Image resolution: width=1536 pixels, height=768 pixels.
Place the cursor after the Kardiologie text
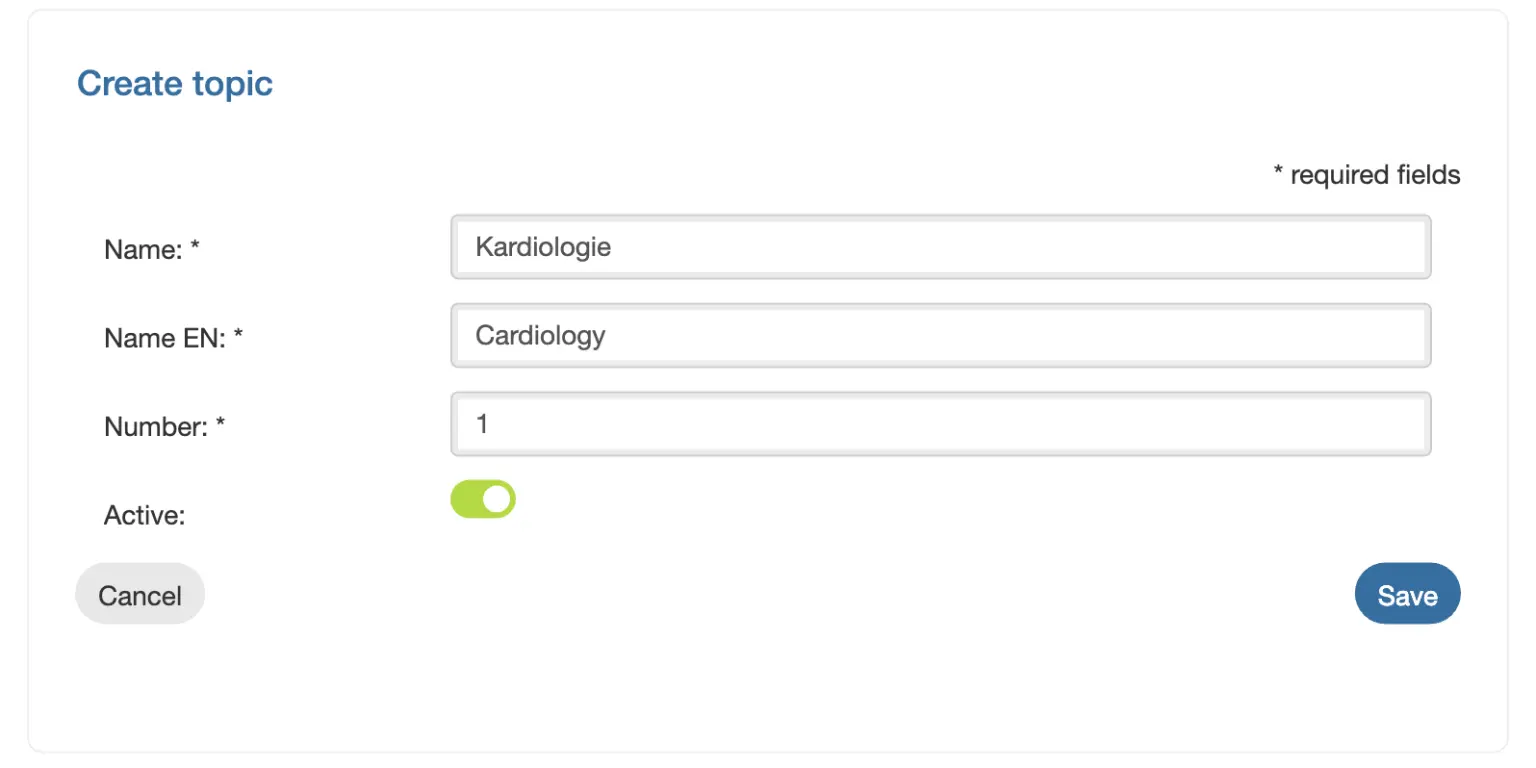click(613, 247)
